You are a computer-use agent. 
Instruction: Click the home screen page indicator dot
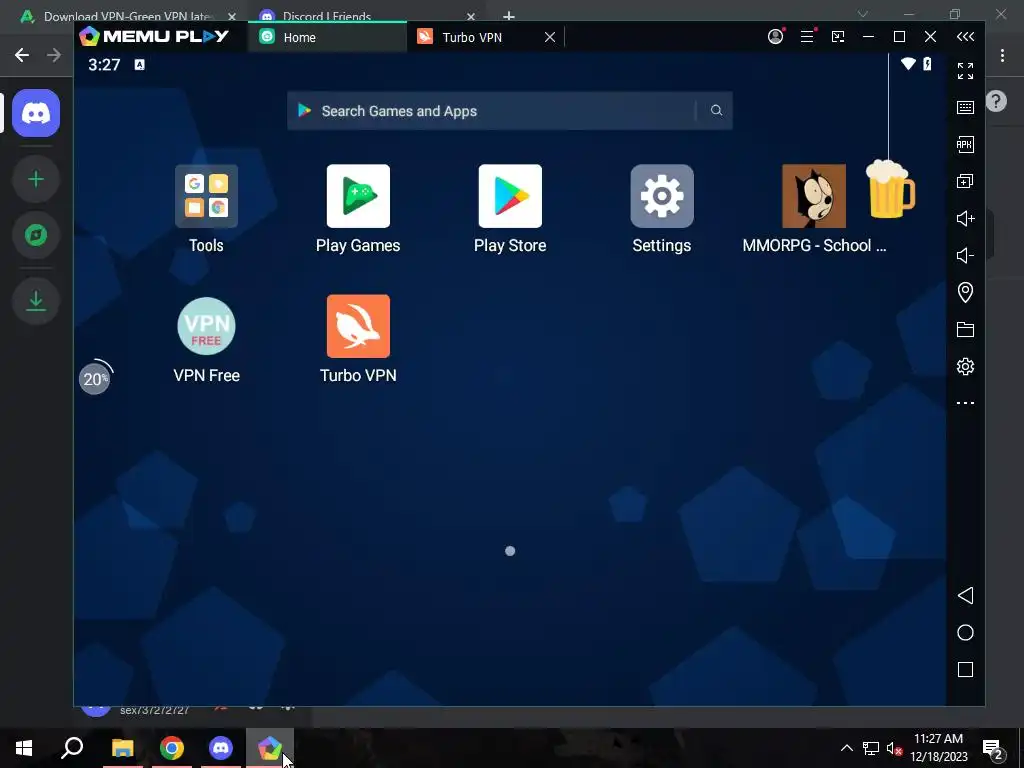click(x=510, y=551)
